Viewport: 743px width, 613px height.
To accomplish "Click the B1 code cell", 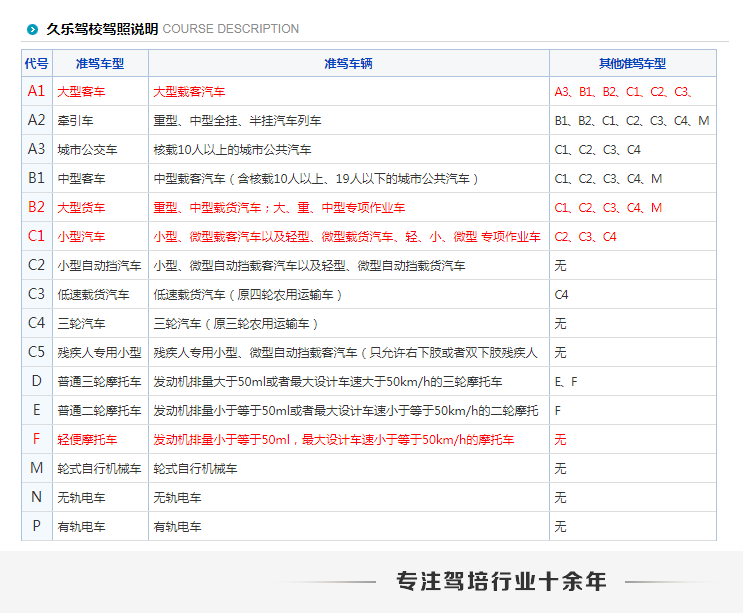I will tap(36, 178).
